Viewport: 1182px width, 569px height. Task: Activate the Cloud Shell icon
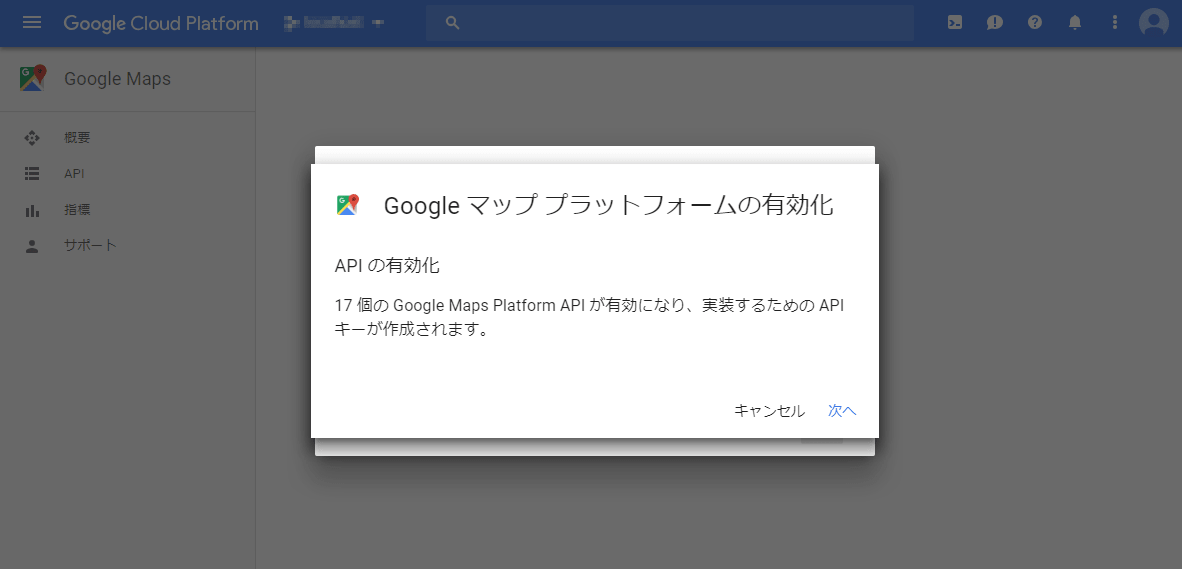coord(954,23)
